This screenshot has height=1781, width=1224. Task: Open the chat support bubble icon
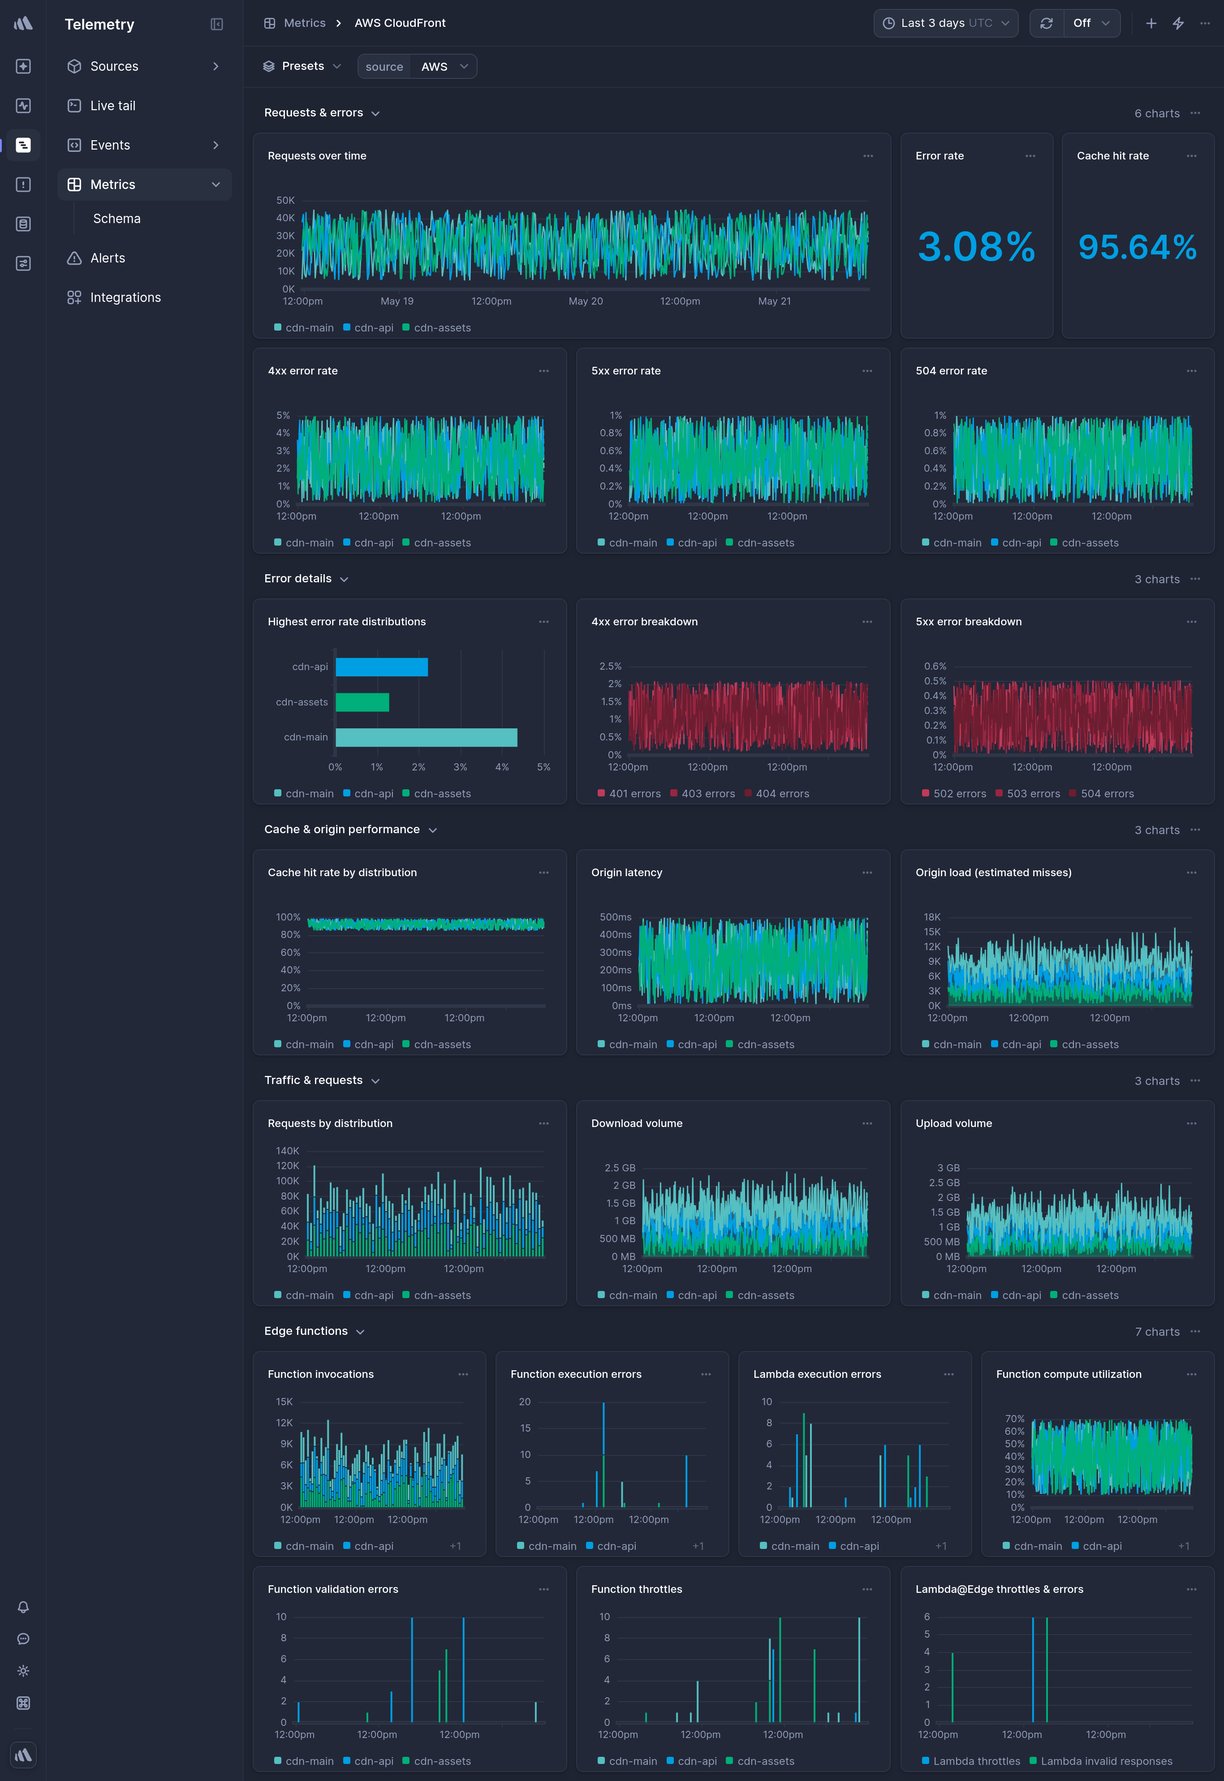[x=23, y=1639]
